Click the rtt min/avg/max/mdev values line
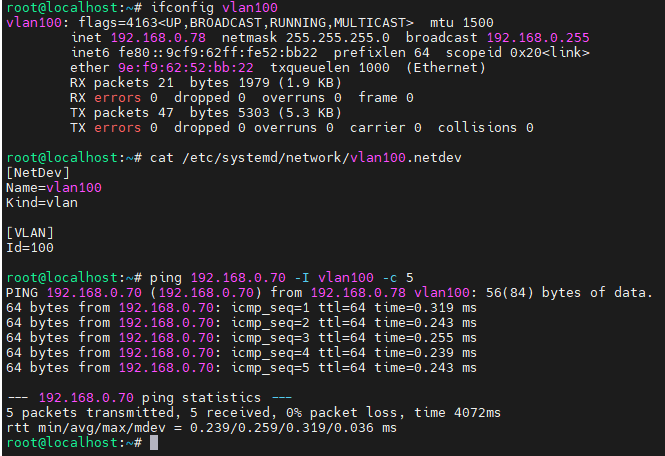 [x=201, y=428]
